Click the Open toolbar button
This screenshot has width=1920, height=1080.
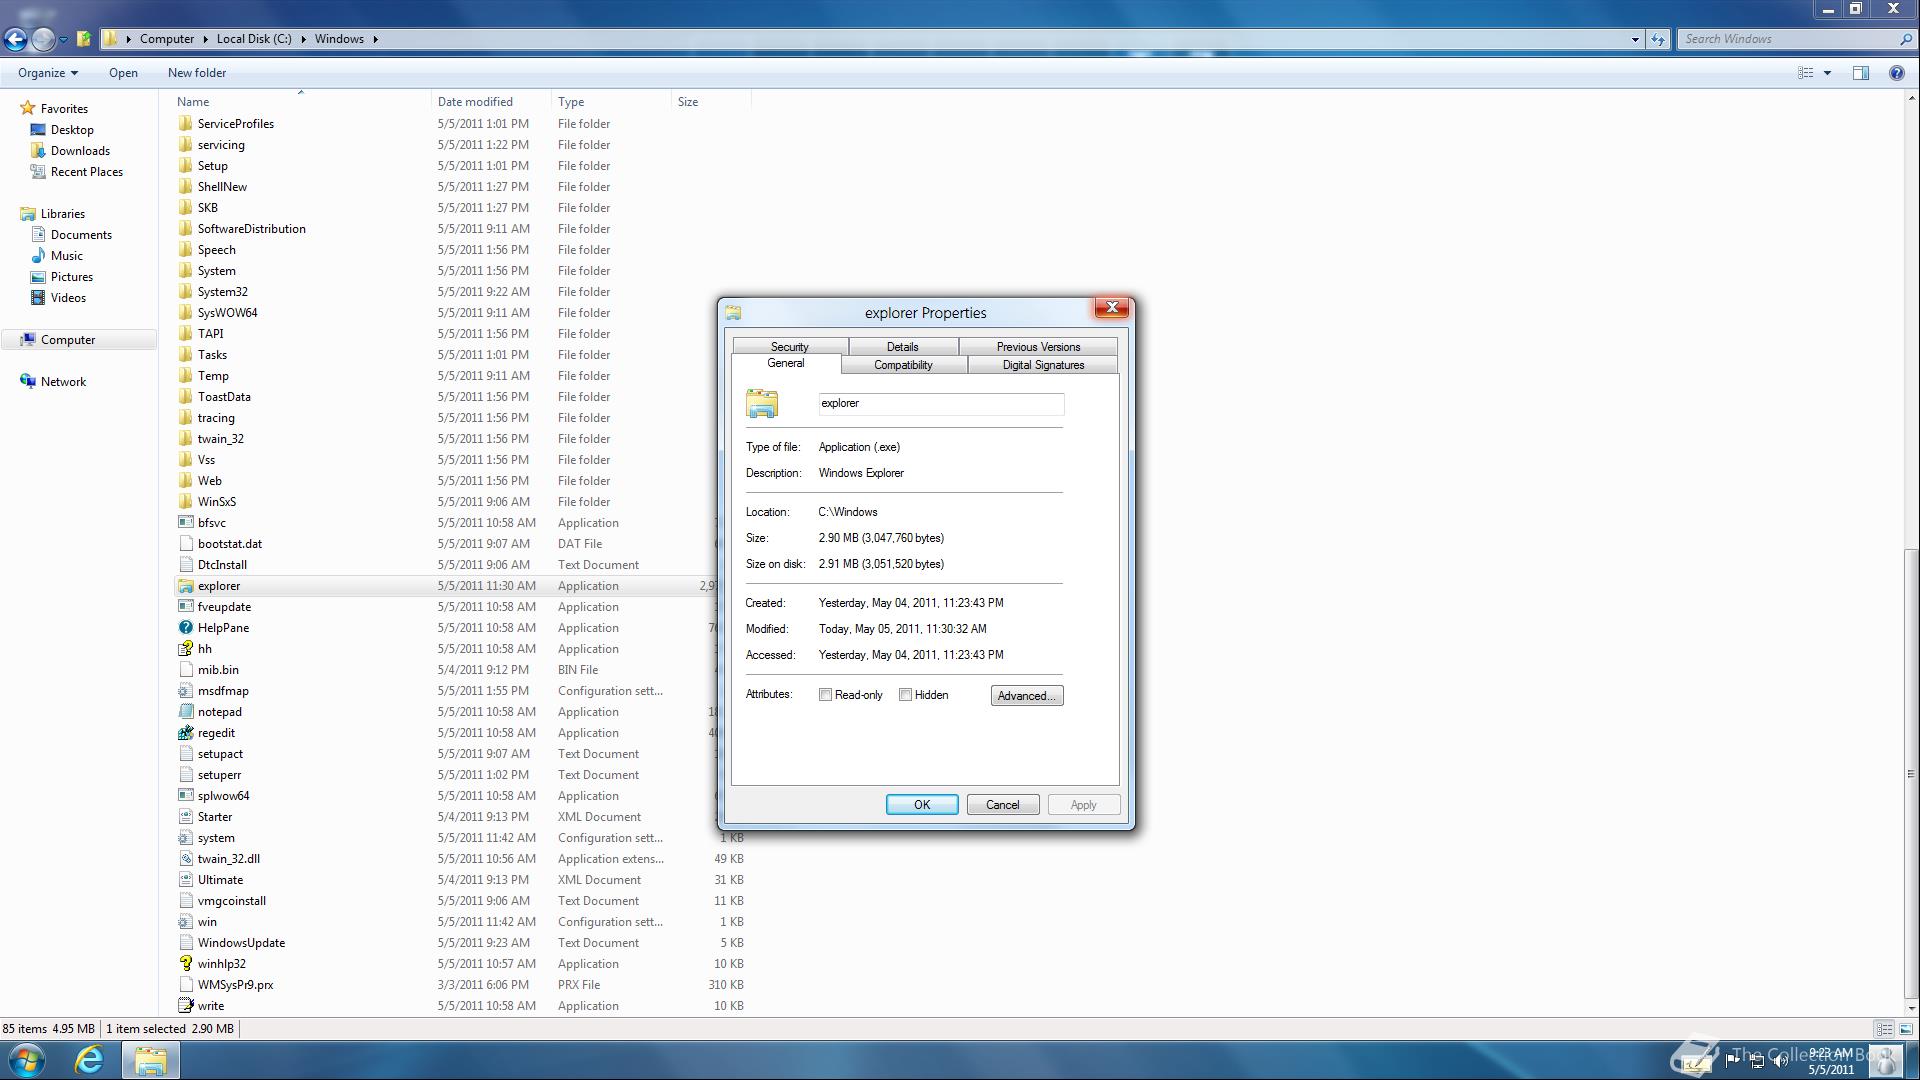(x=123, y=73)
